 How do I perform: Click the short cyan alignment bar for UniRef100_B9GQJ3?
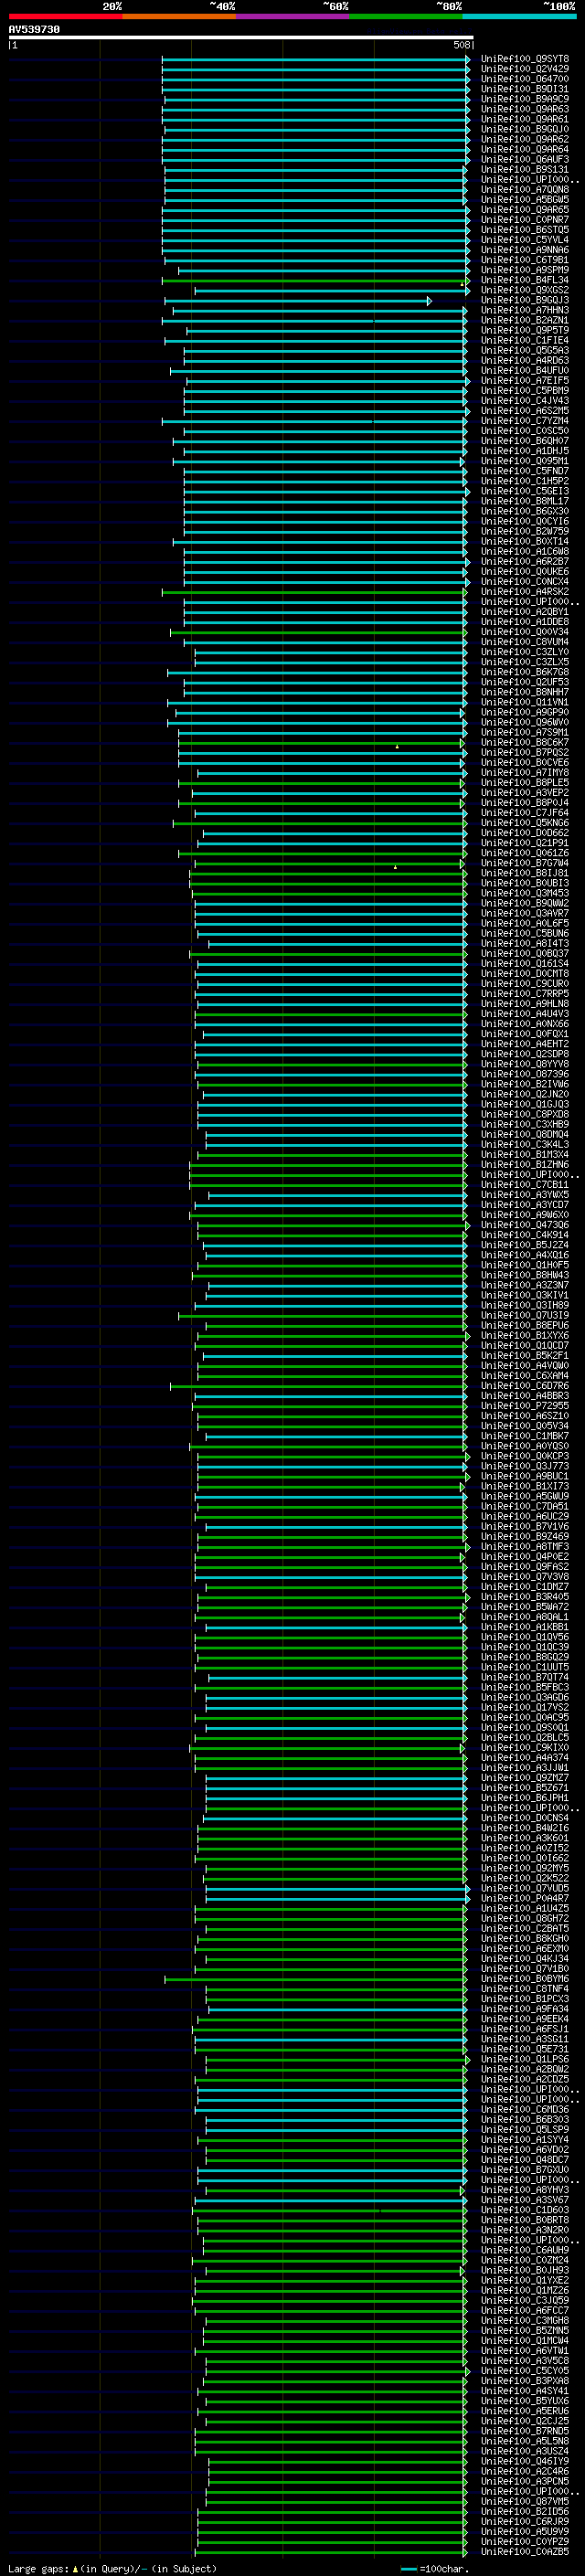pyautogui.click(x=298, y=301)
